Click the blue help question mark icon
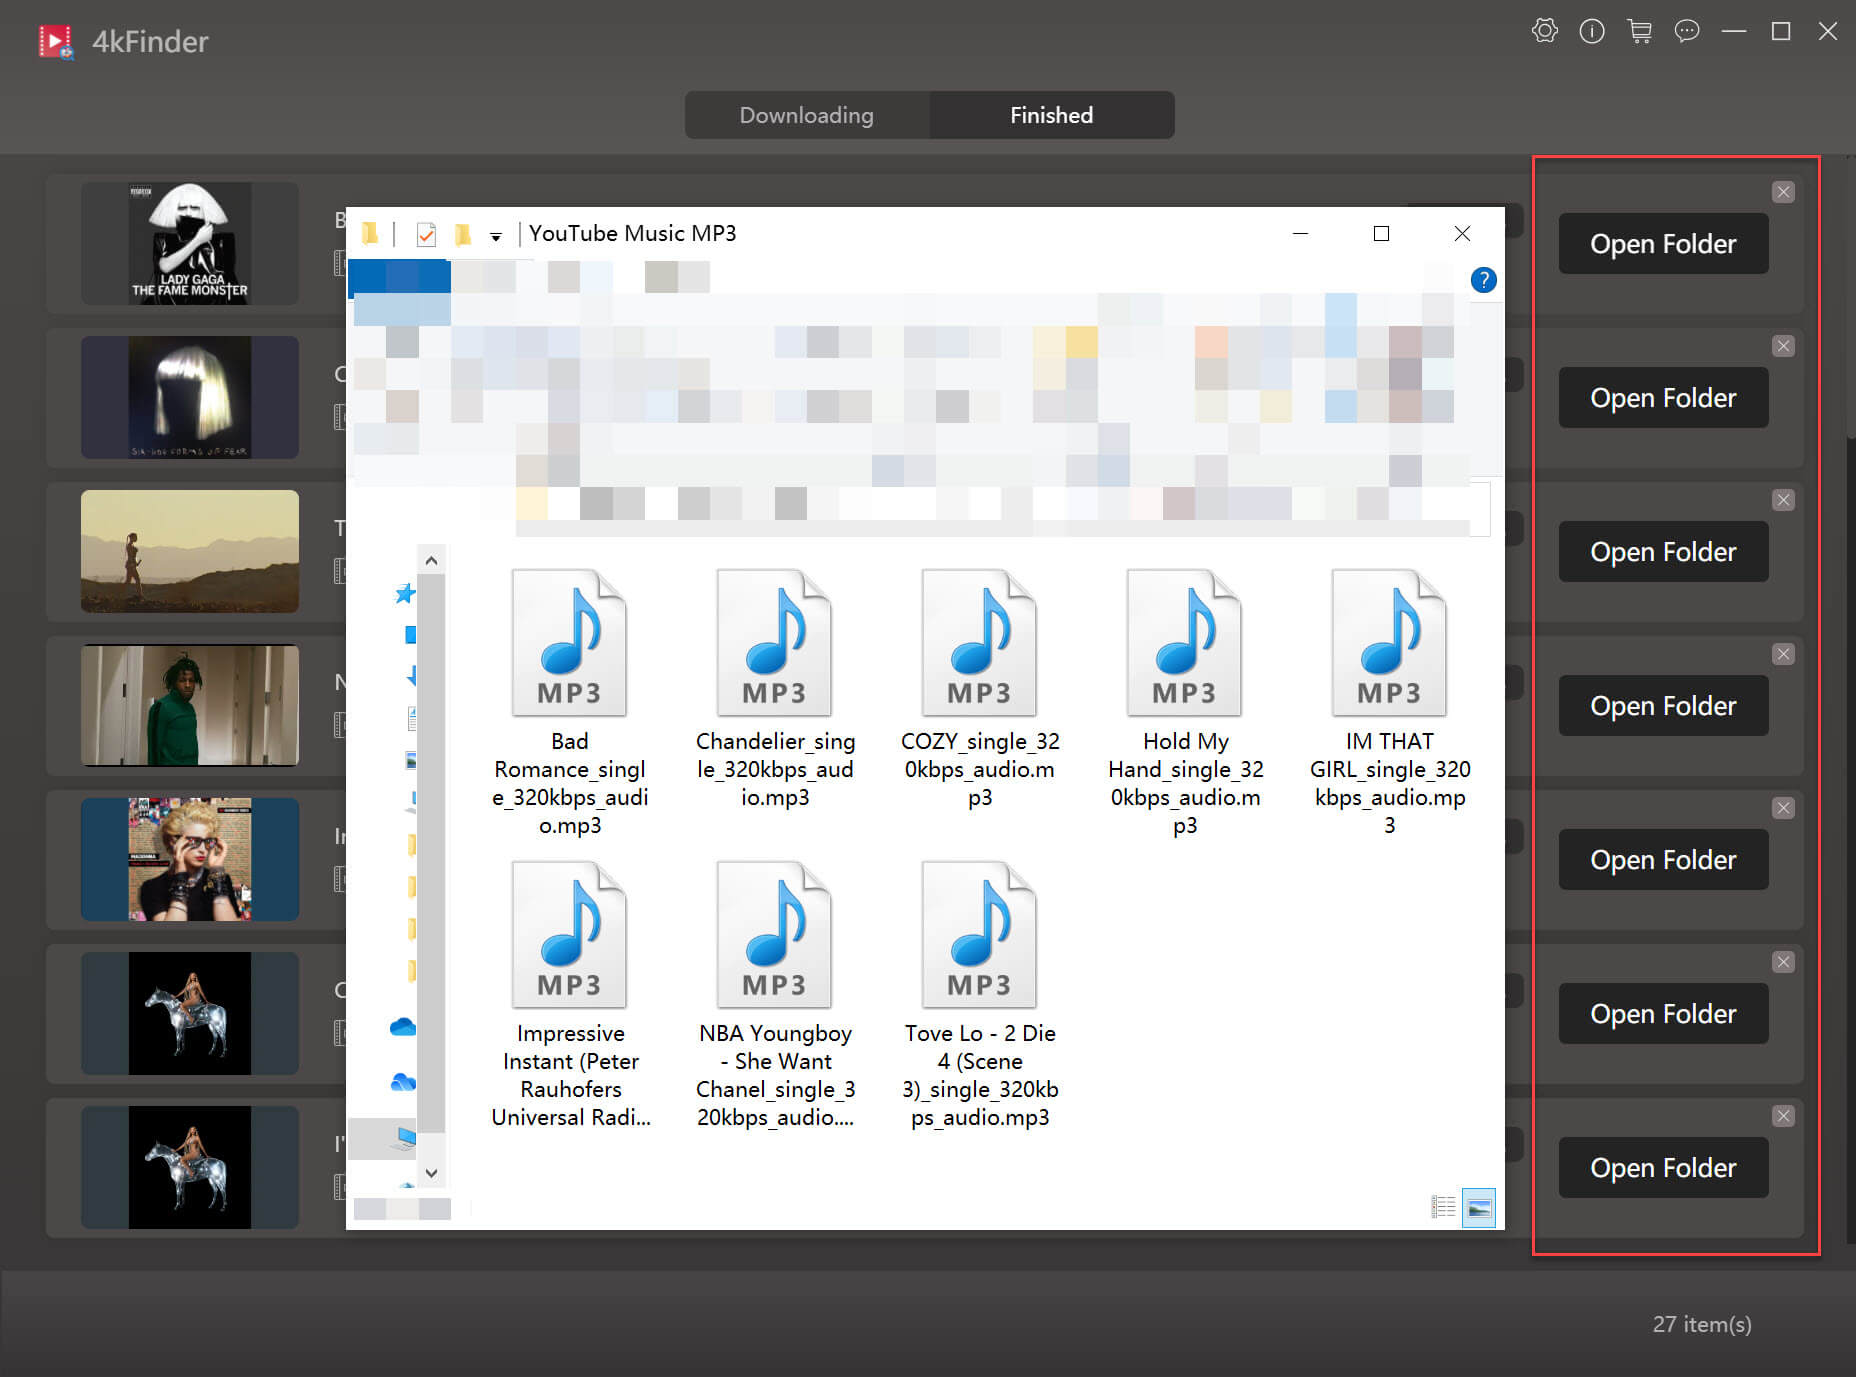This screenshot has height=1377, width=1856. [1483, 280]
